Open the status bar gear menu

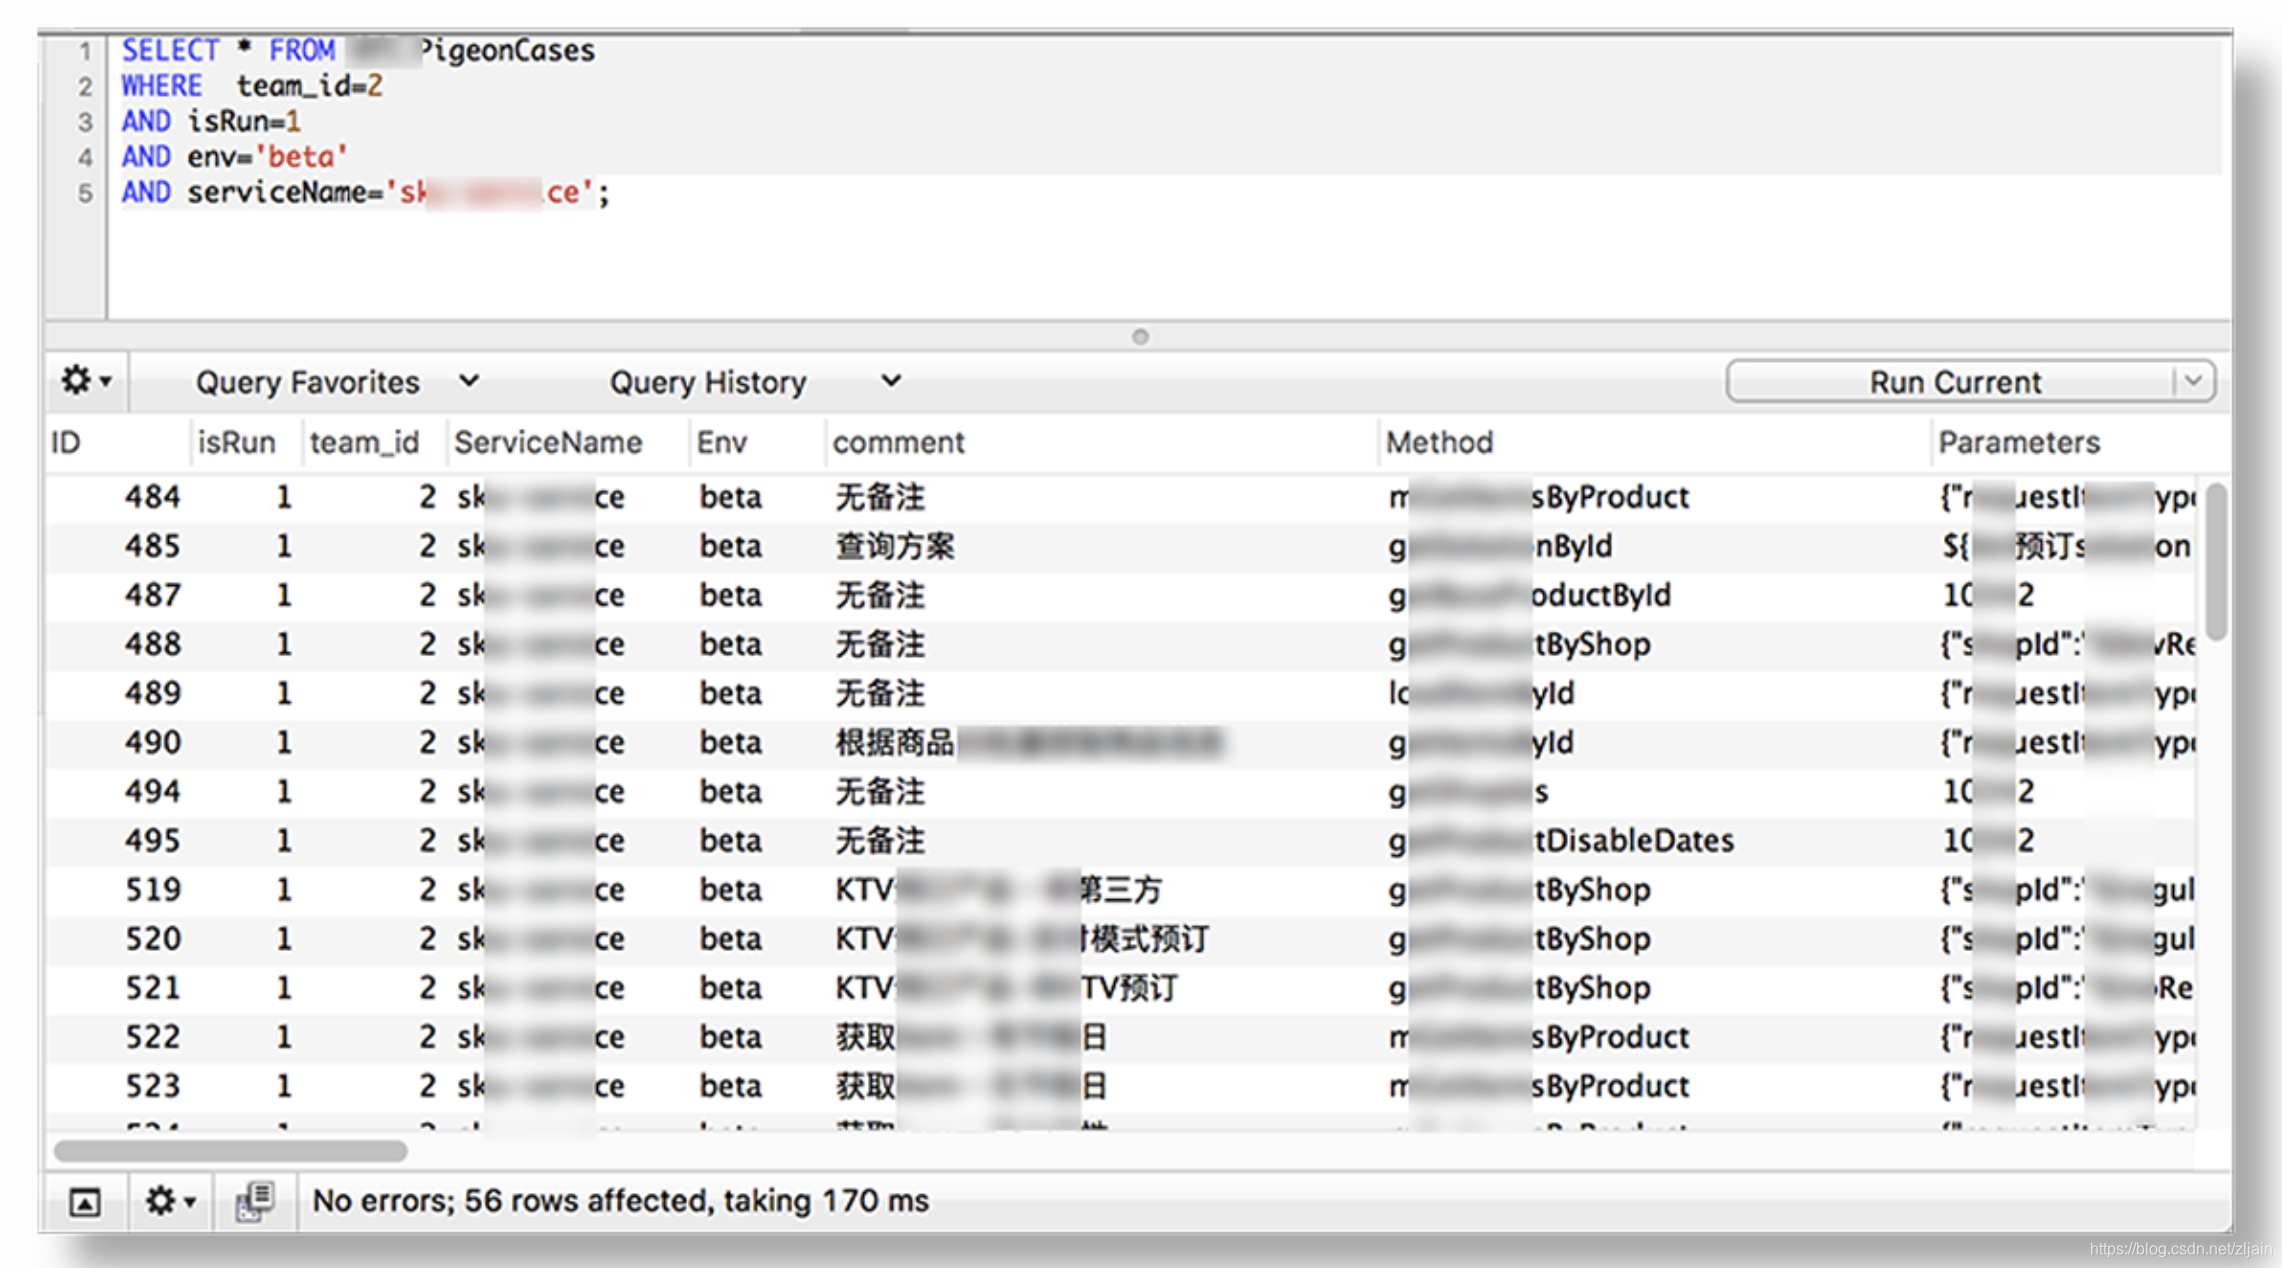170,1201
